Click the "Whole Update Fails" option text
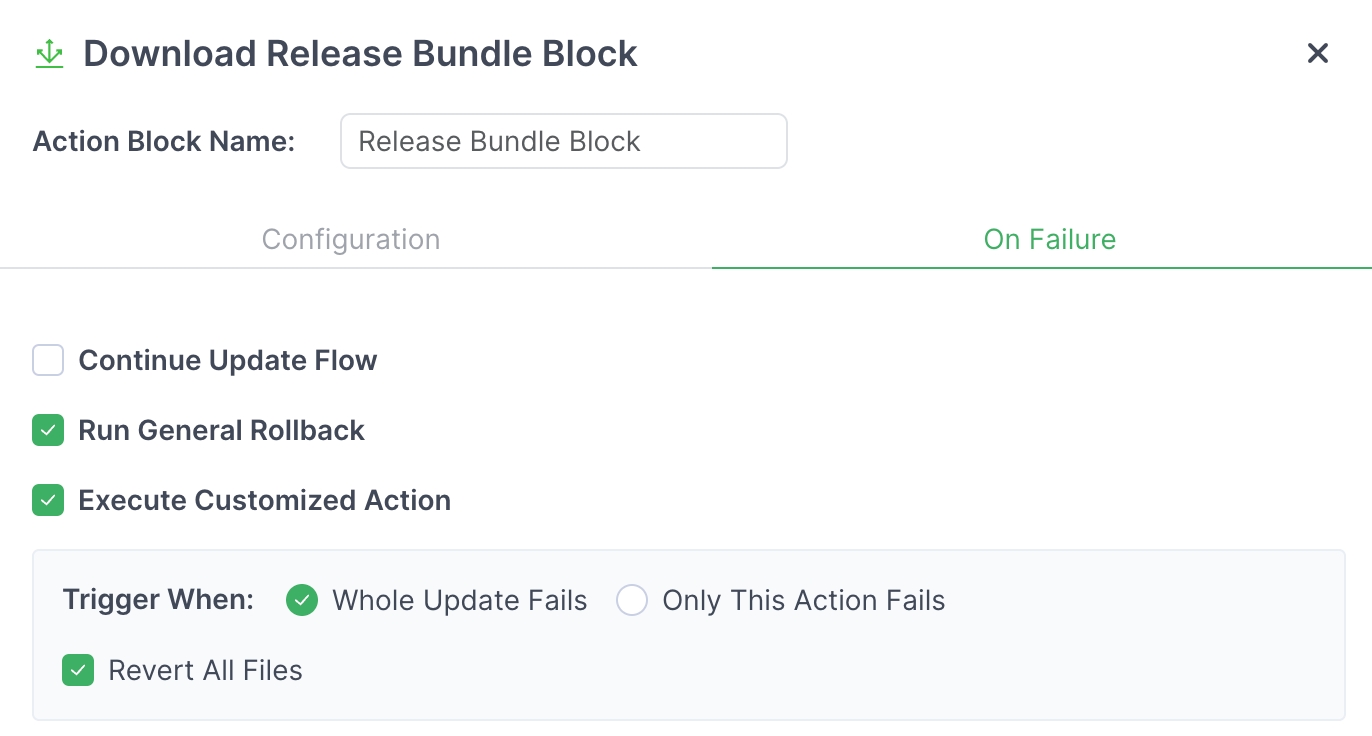Screen dimensions: 1372x736 [460, 600]
